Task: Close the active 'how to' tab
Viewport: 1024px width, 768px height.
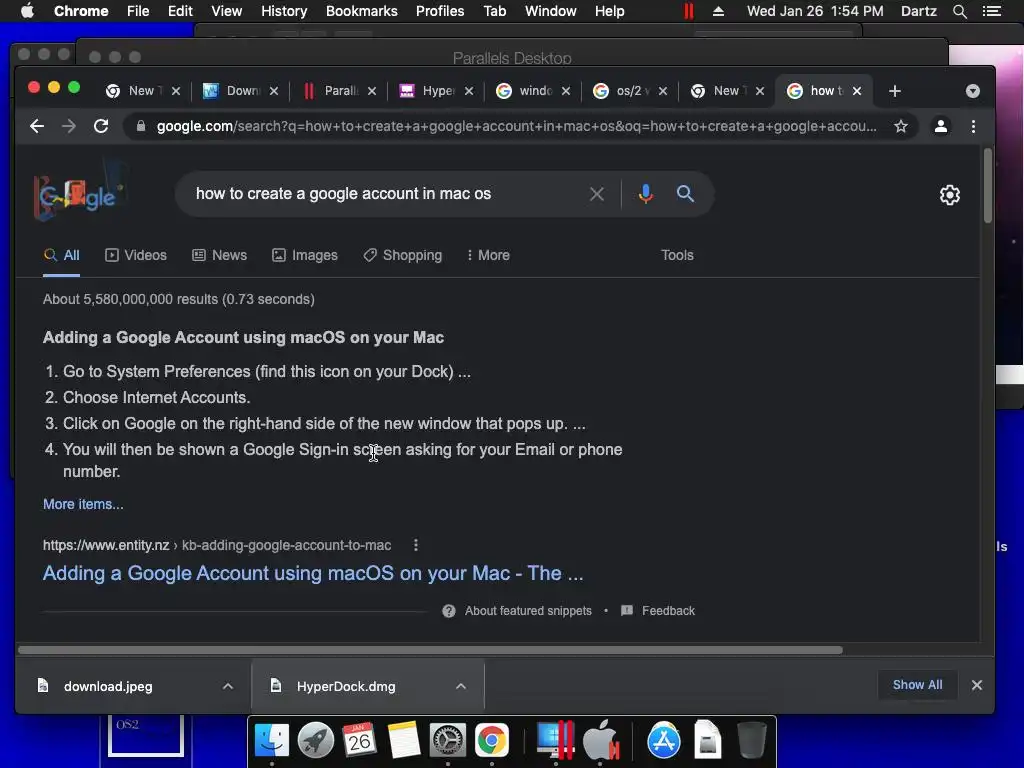Action: tap(857, 91)
